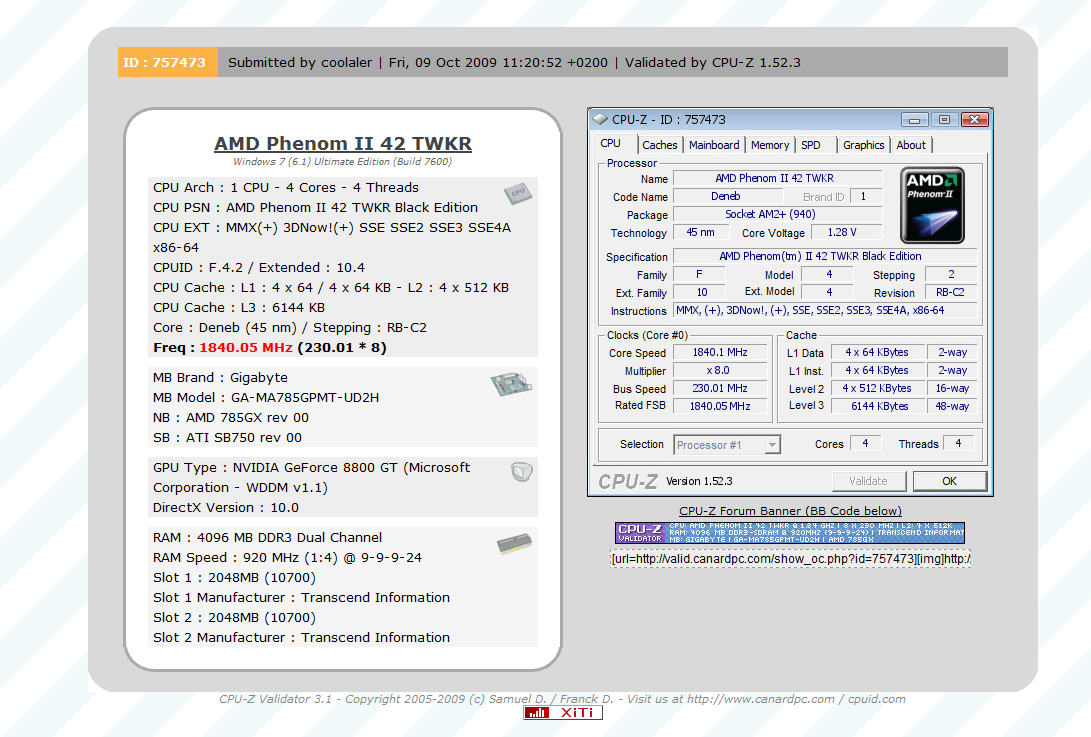
Task: Click the Level 3 48-way associativity value
Action: click(952, 406)
